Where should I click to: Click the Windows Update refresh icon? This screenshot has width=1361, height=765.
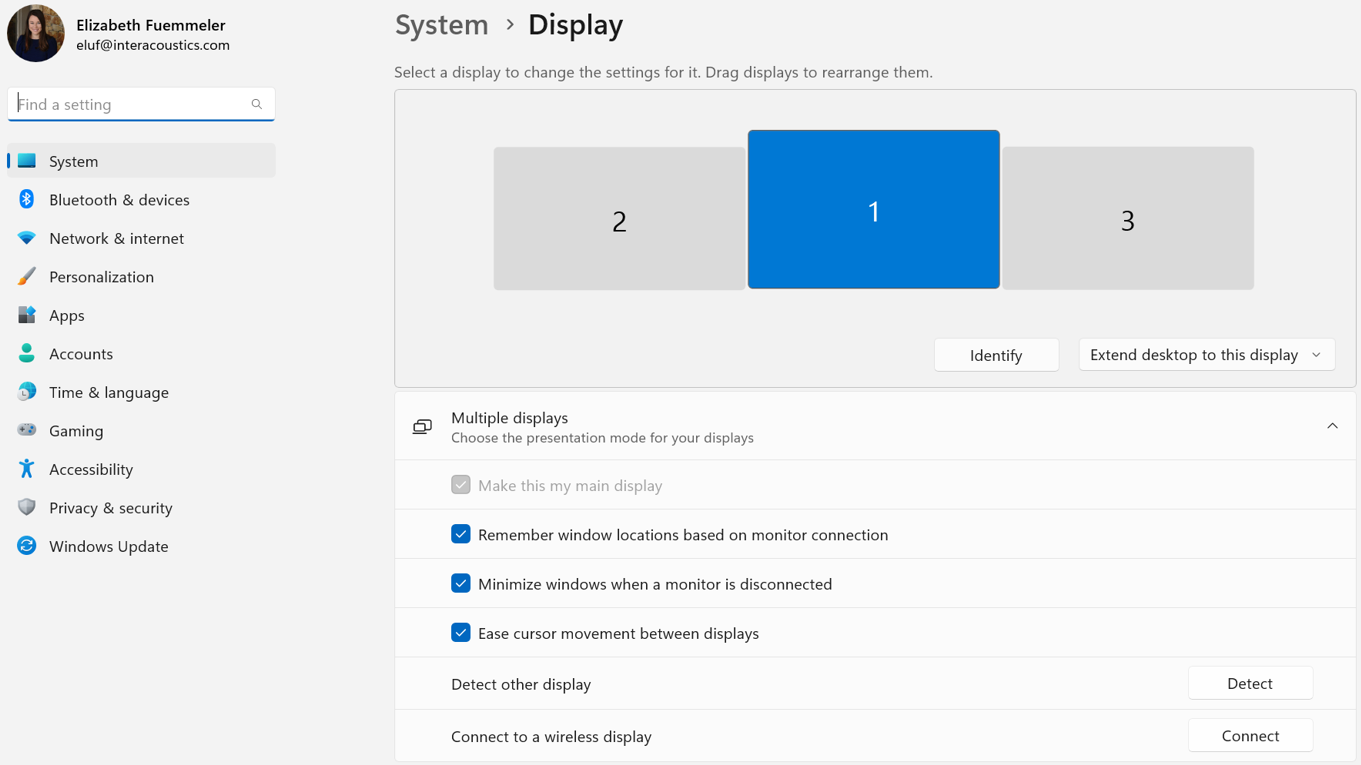tap(27, 546)
